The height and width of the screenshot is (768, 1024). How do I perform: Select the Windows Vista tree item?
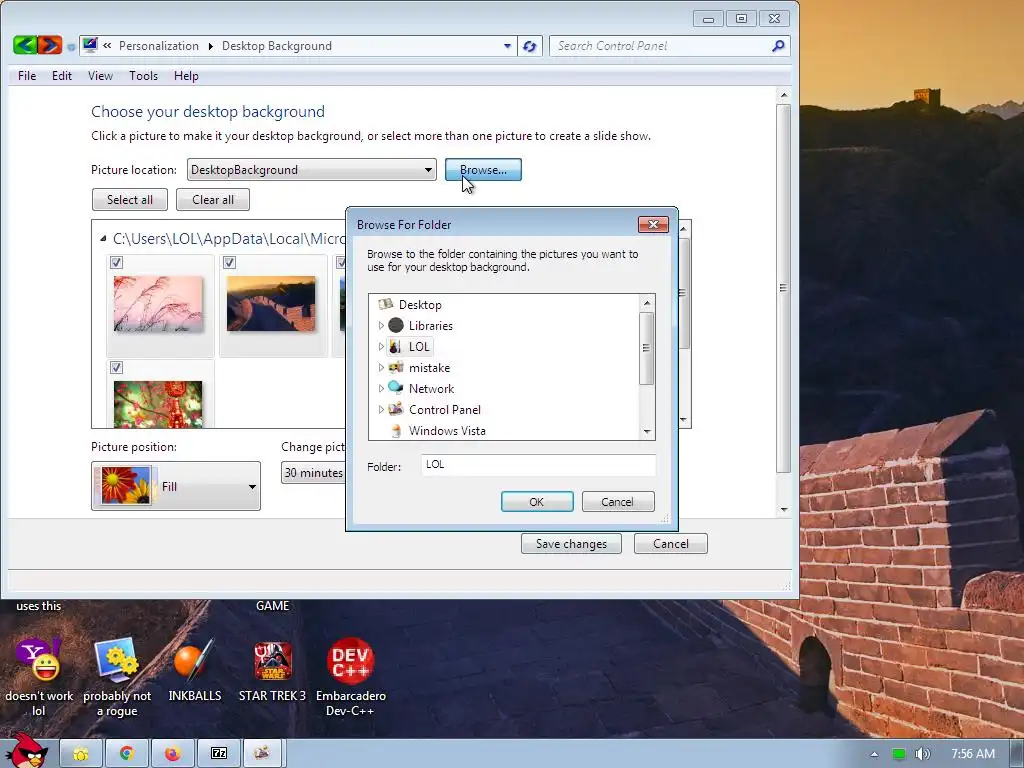pyautogui.click(x=447, y=431)
